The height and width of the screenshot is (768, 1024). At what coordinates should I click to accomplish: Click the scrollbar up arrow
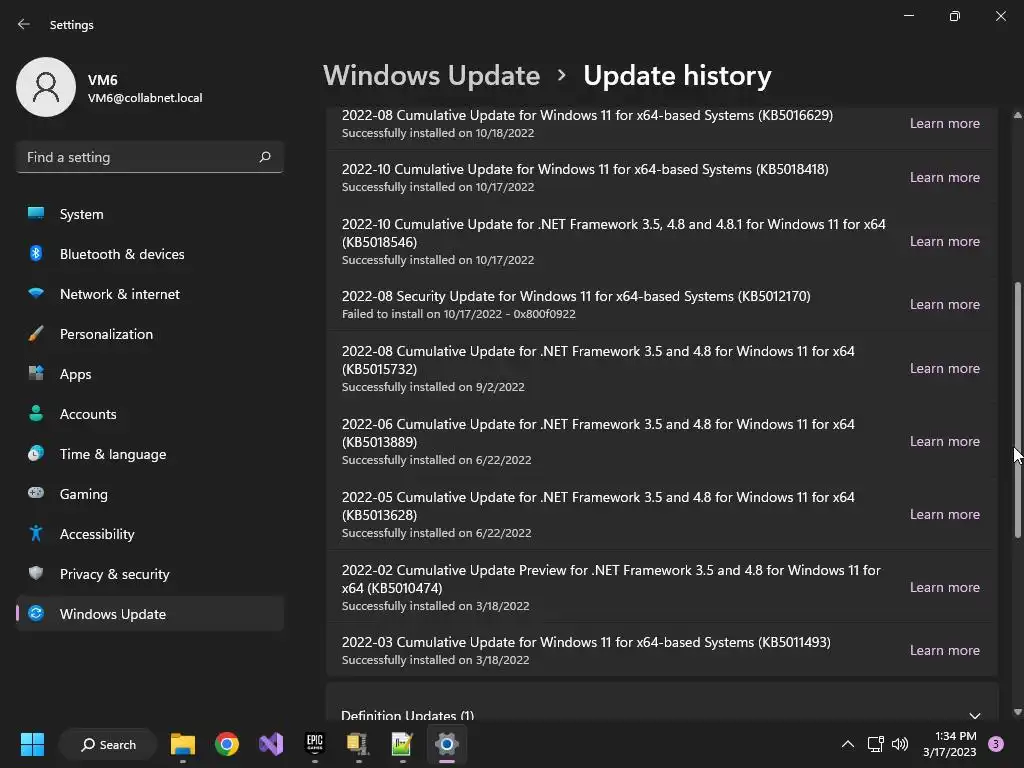(1017, 115)
